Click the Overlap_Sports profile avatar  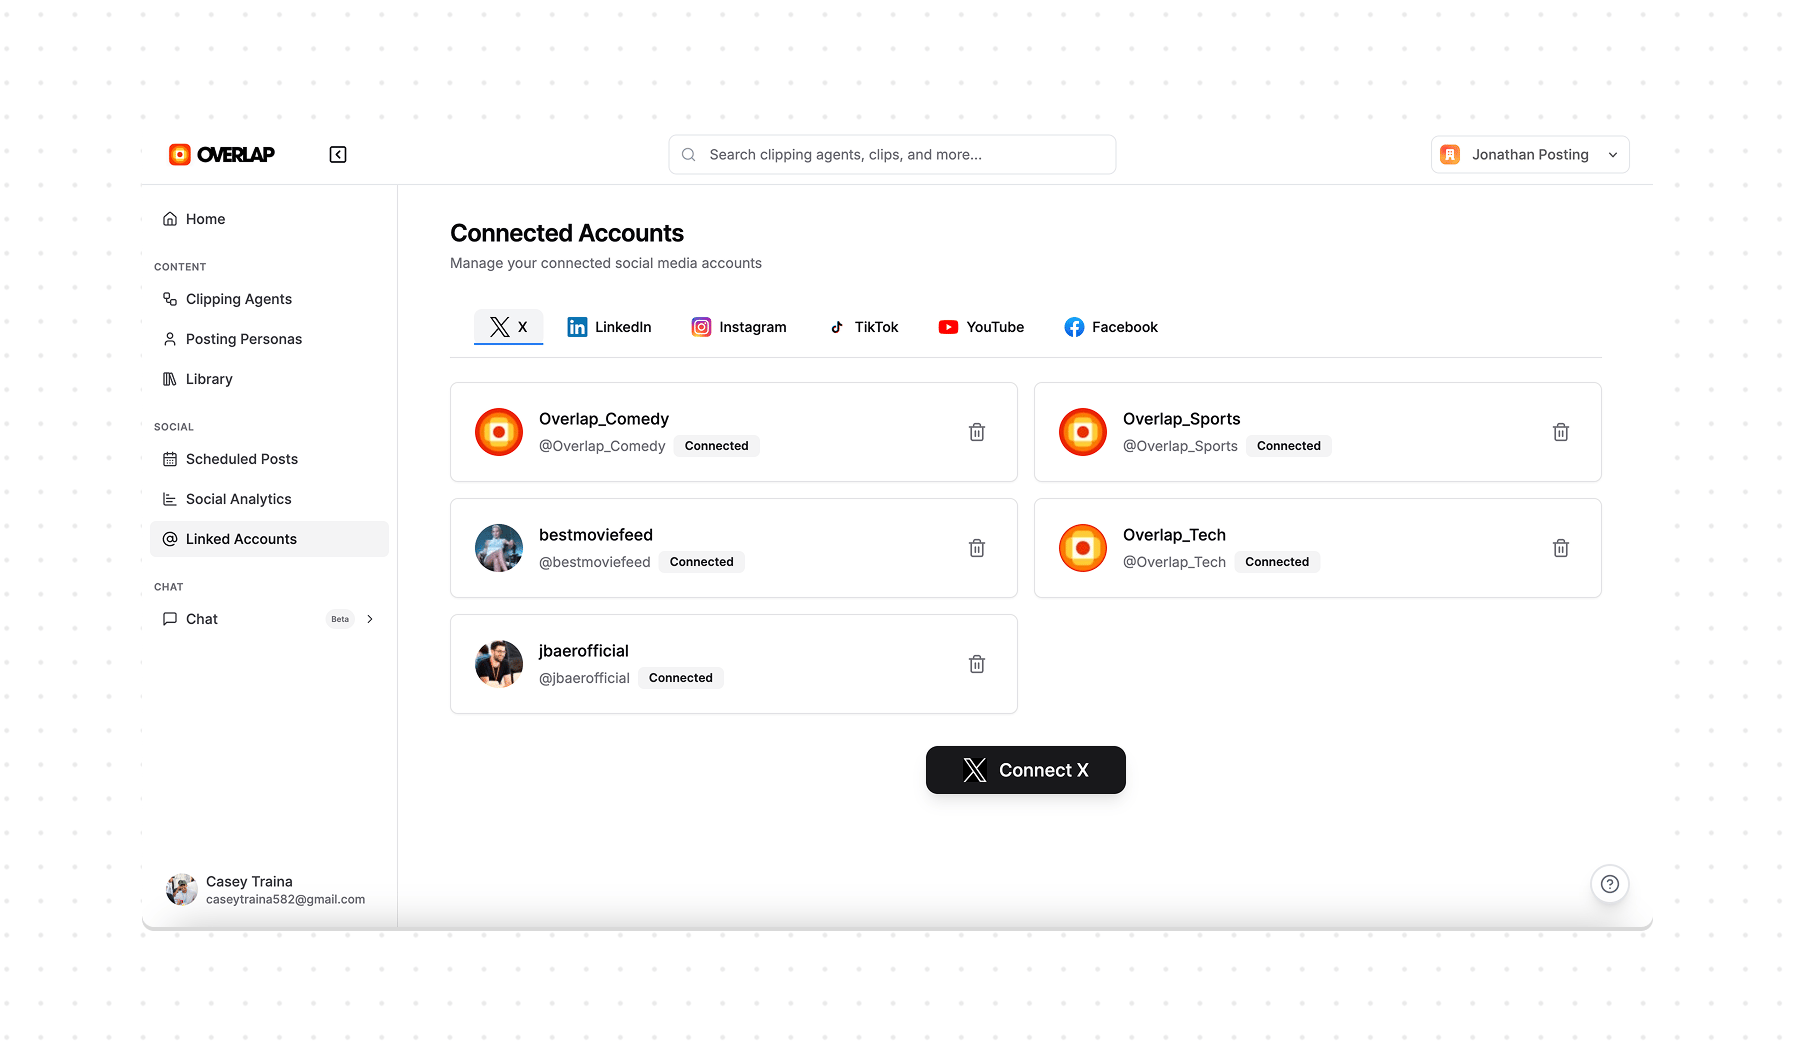tap(1083, 432)
